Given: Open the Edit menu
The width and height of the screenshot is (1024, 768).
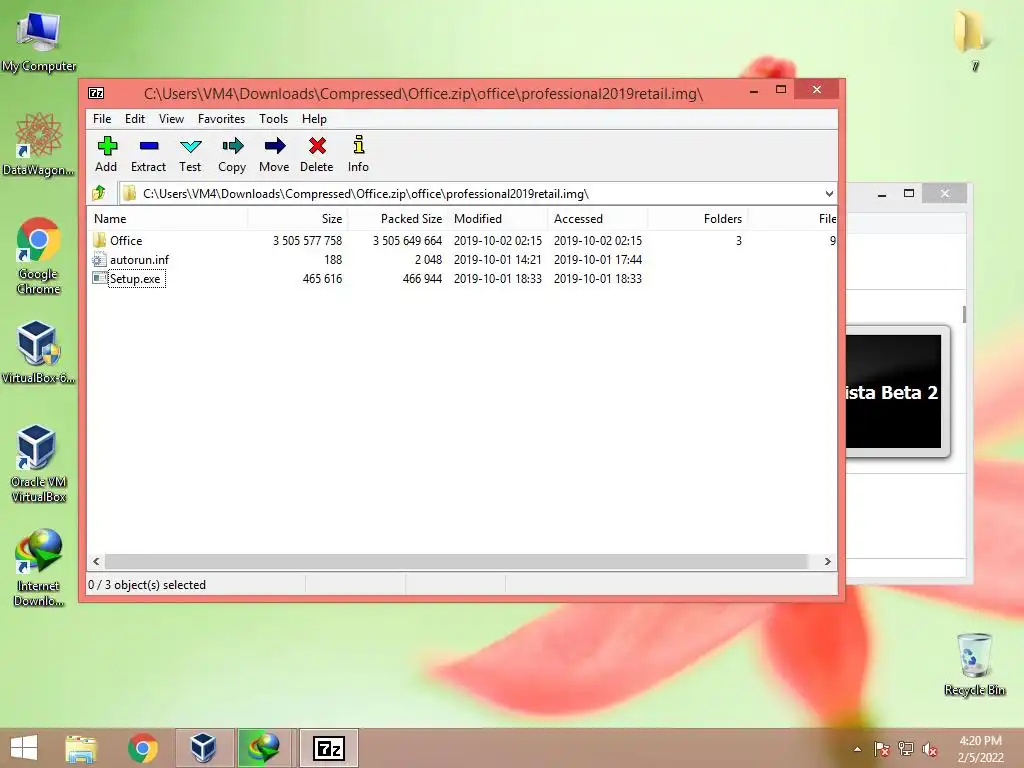Looking at the screenshot, I should 135,119.
